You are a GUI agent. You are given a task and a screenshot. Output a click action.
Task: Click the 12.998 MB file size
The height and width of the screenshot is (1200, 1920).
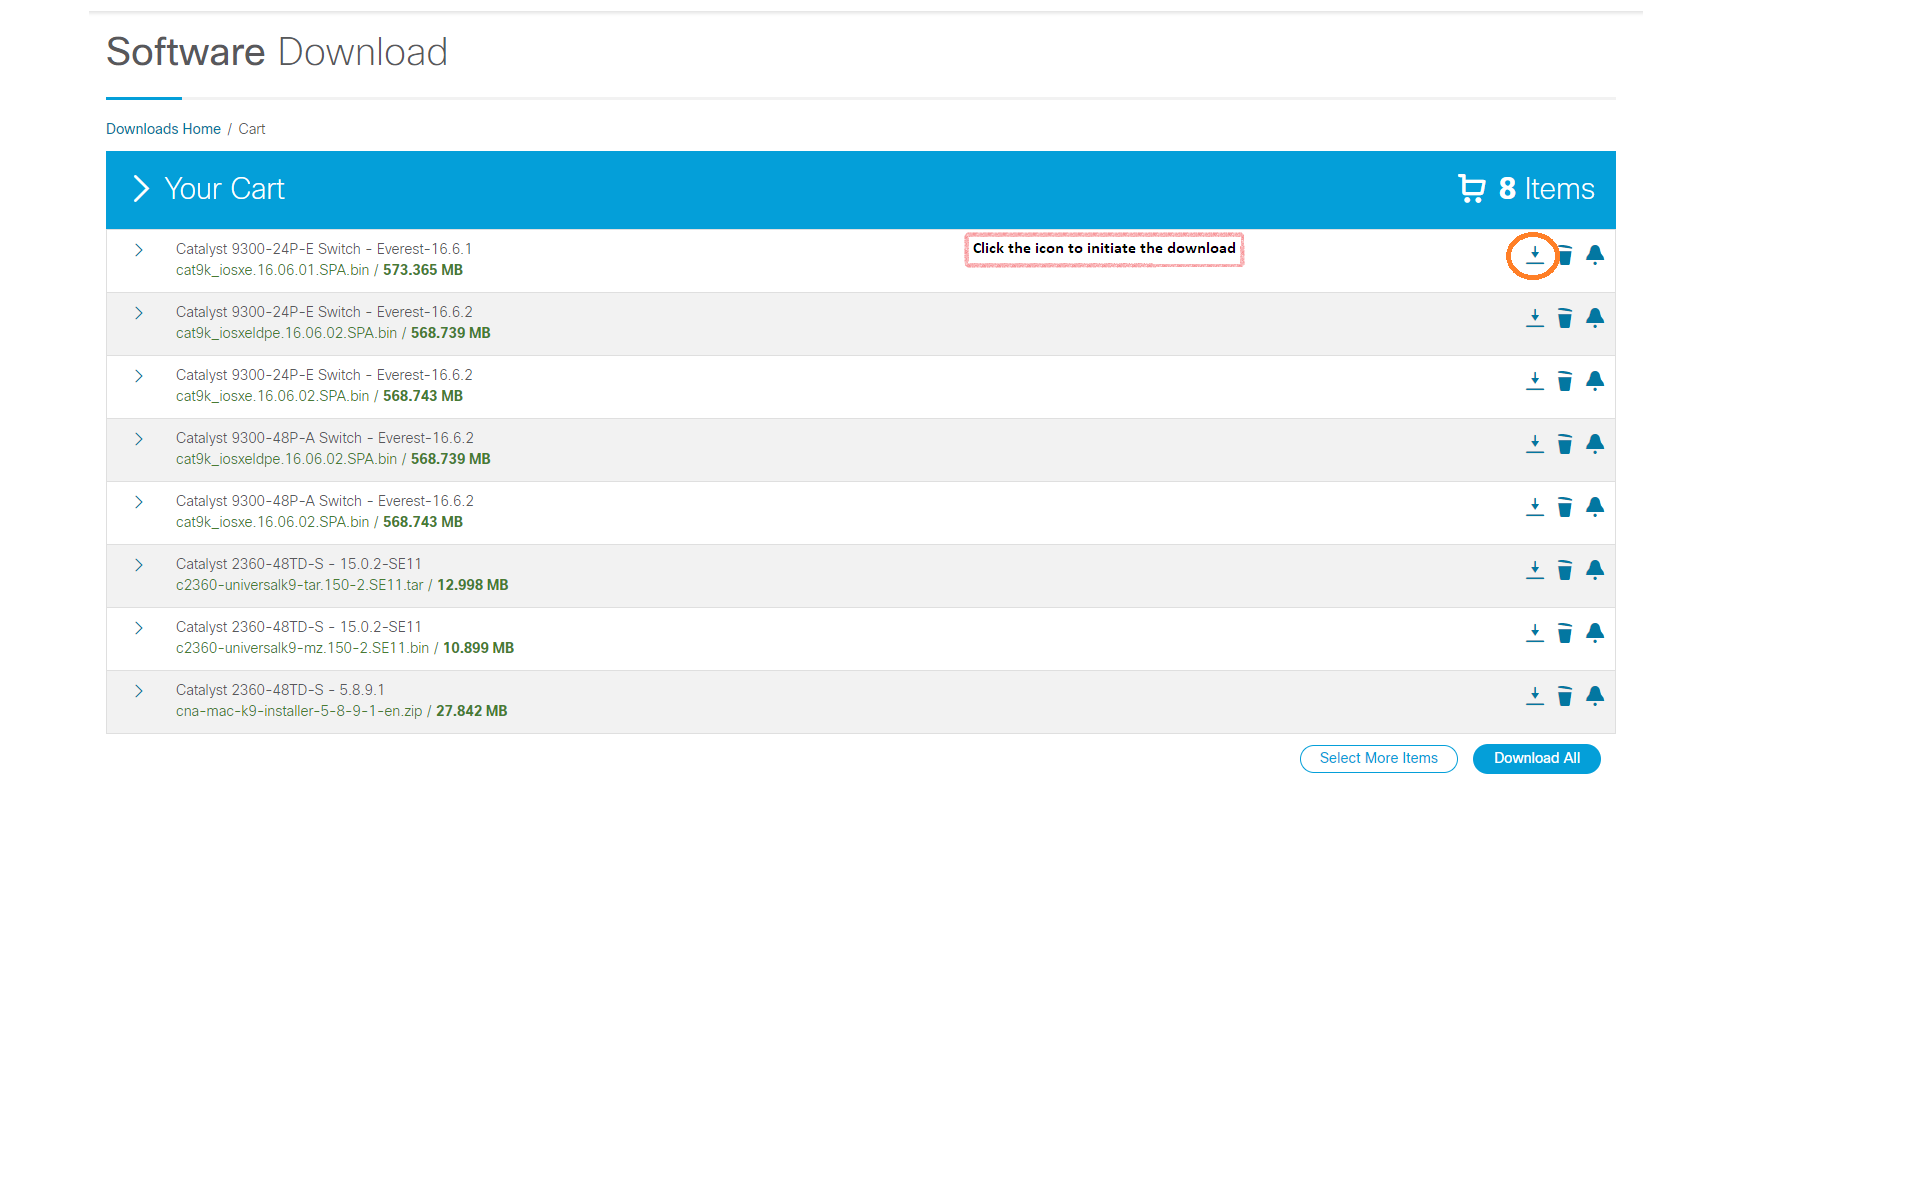pos(473,585)
